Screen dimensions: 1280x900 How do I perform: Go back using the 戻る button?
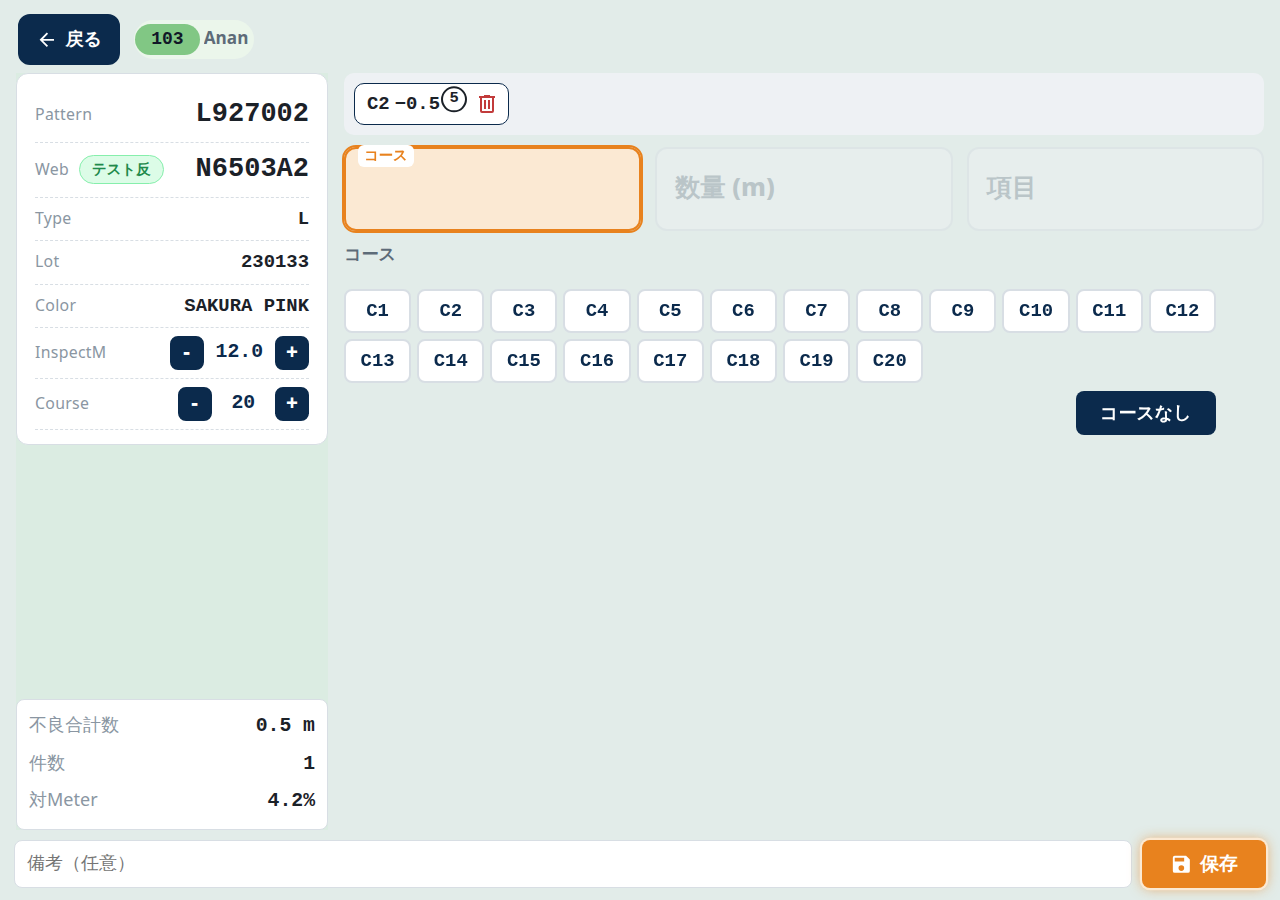pos(69,39)
